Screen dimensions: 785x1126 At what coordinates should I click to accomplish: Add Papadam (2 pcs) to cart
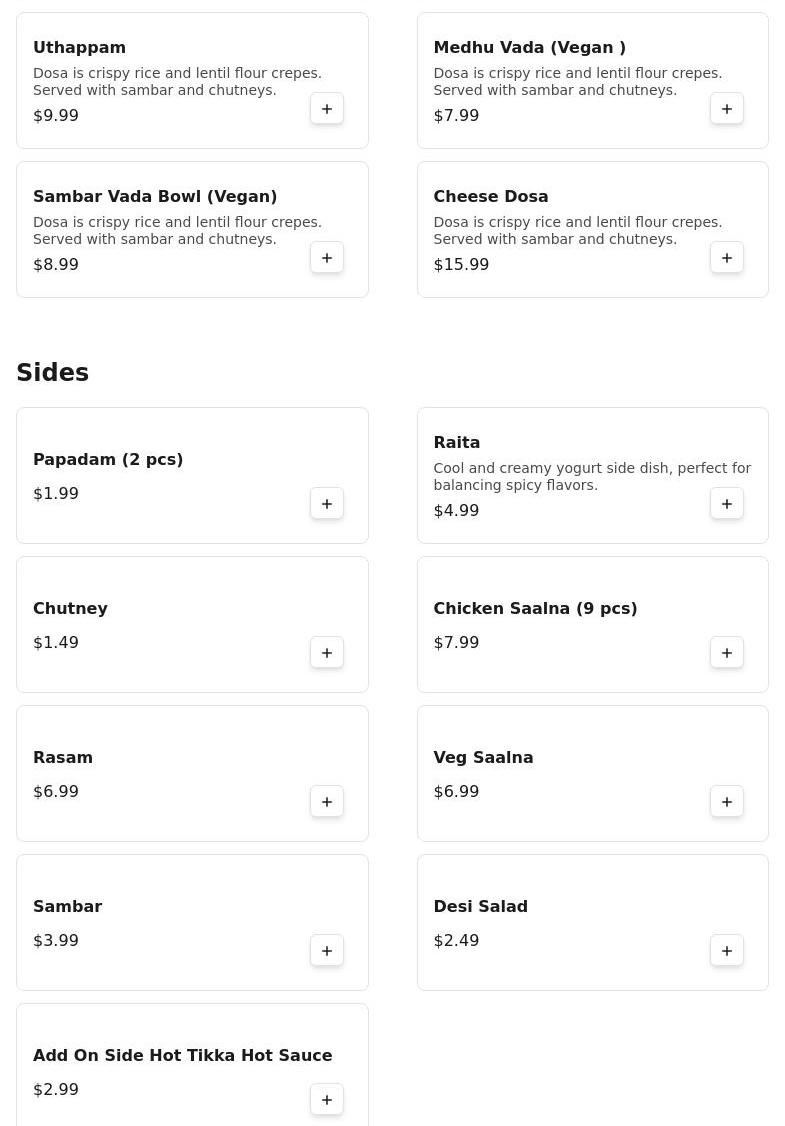[327, 504]
